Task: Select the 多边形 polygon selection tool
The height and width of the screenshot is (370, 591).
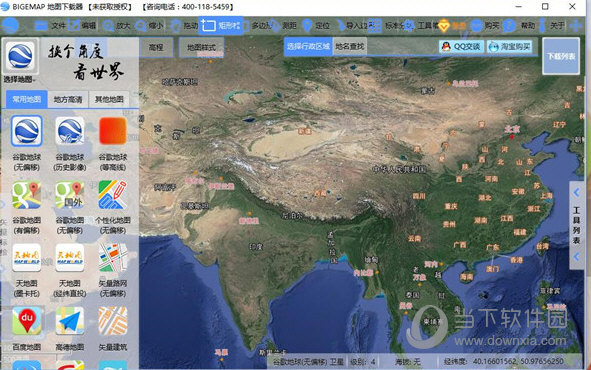Action: click(x=258, y=26)
